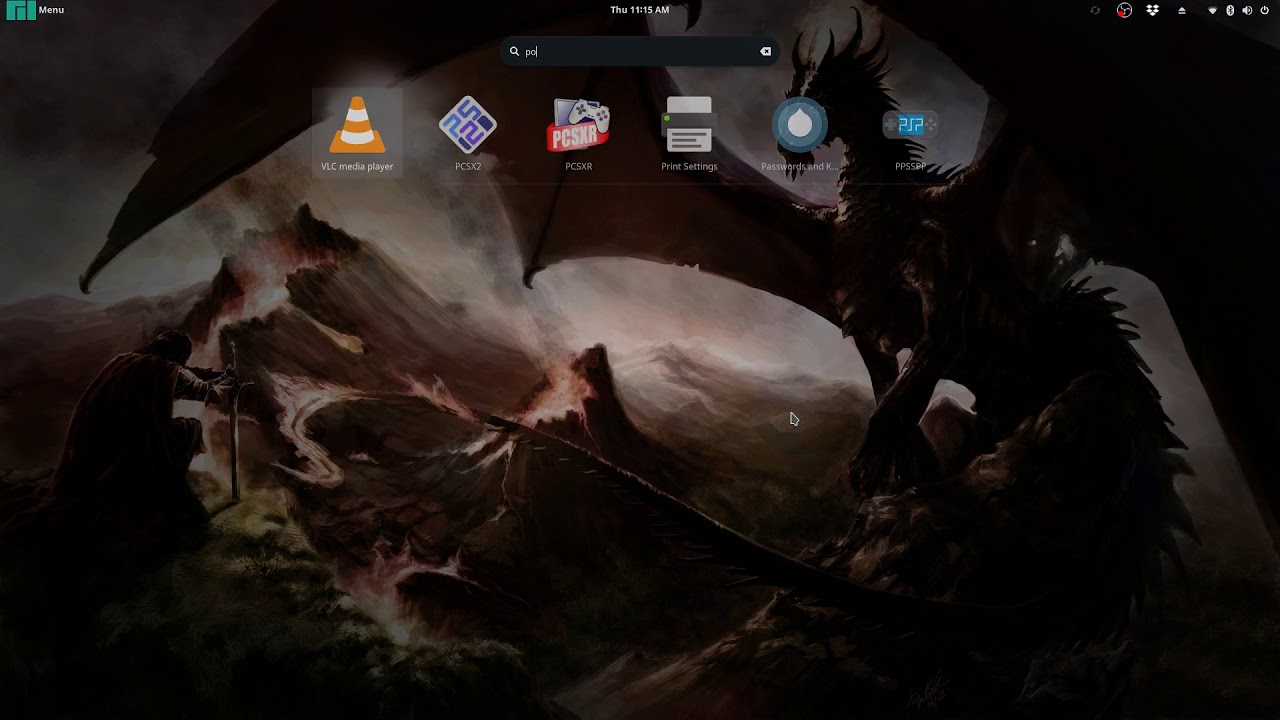Click the power icon in top bar
Image resolution: width=1280 pixels, height=720 pixels.
(1264, 10)
